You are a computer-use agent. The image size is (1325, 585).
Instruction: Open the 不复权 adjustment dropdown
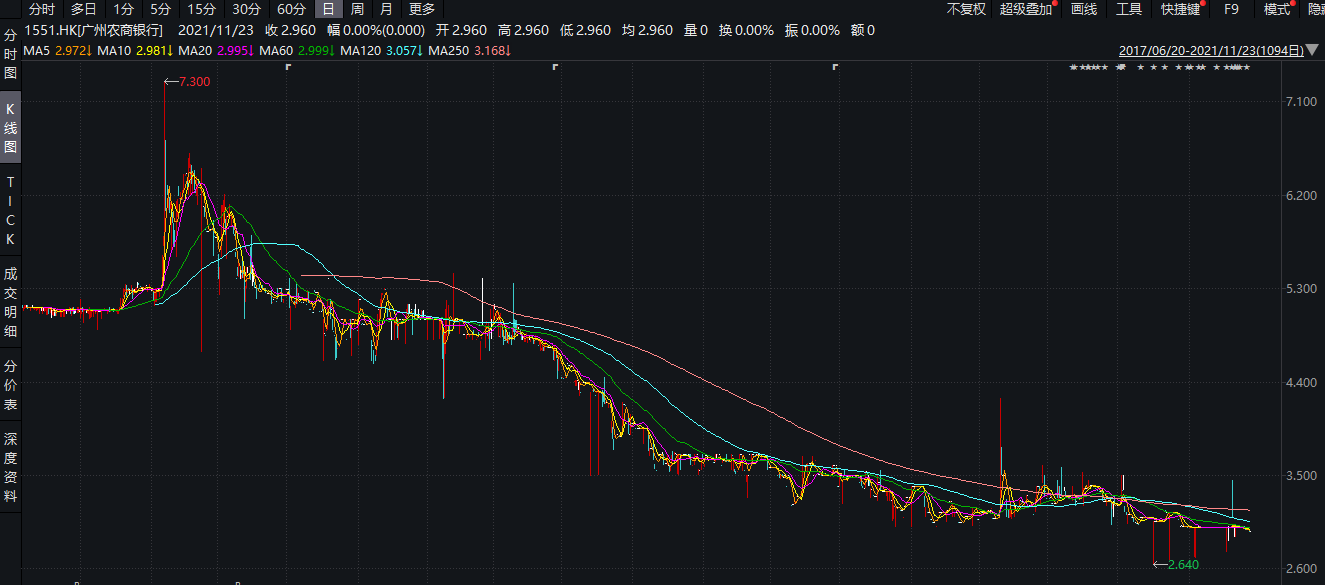point(966,9)
